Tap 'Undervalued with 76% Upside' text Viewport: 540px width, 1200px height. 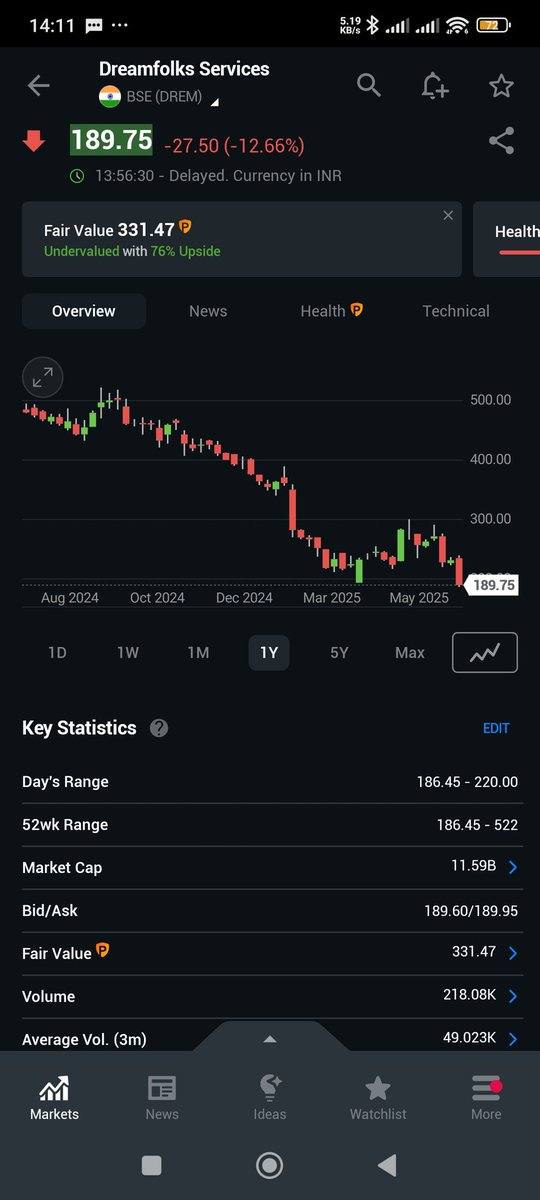132,251
